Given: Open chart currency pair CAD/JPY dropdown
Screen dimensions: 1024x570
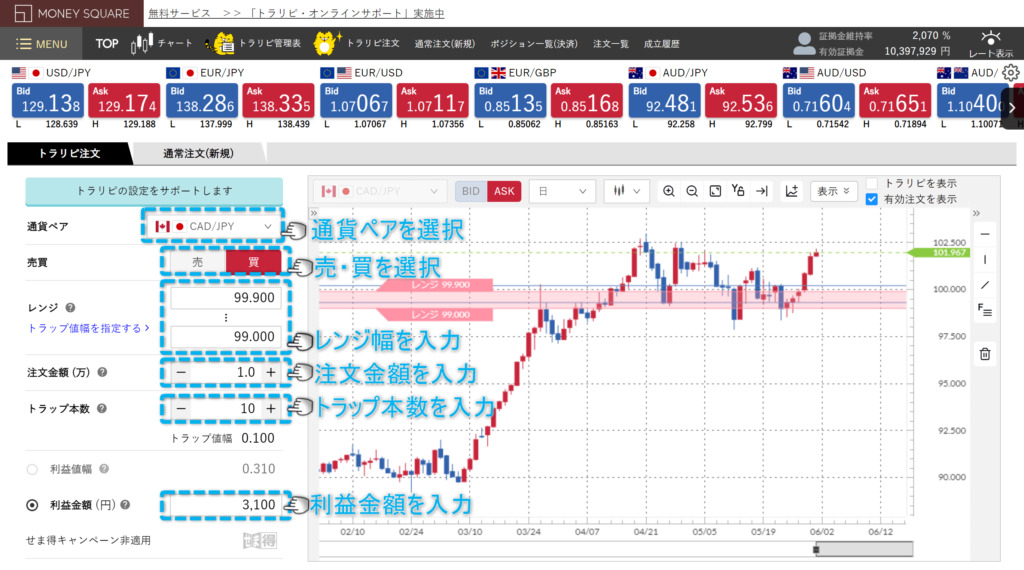Looking at the screenshot, I should [x=379, y=191].
